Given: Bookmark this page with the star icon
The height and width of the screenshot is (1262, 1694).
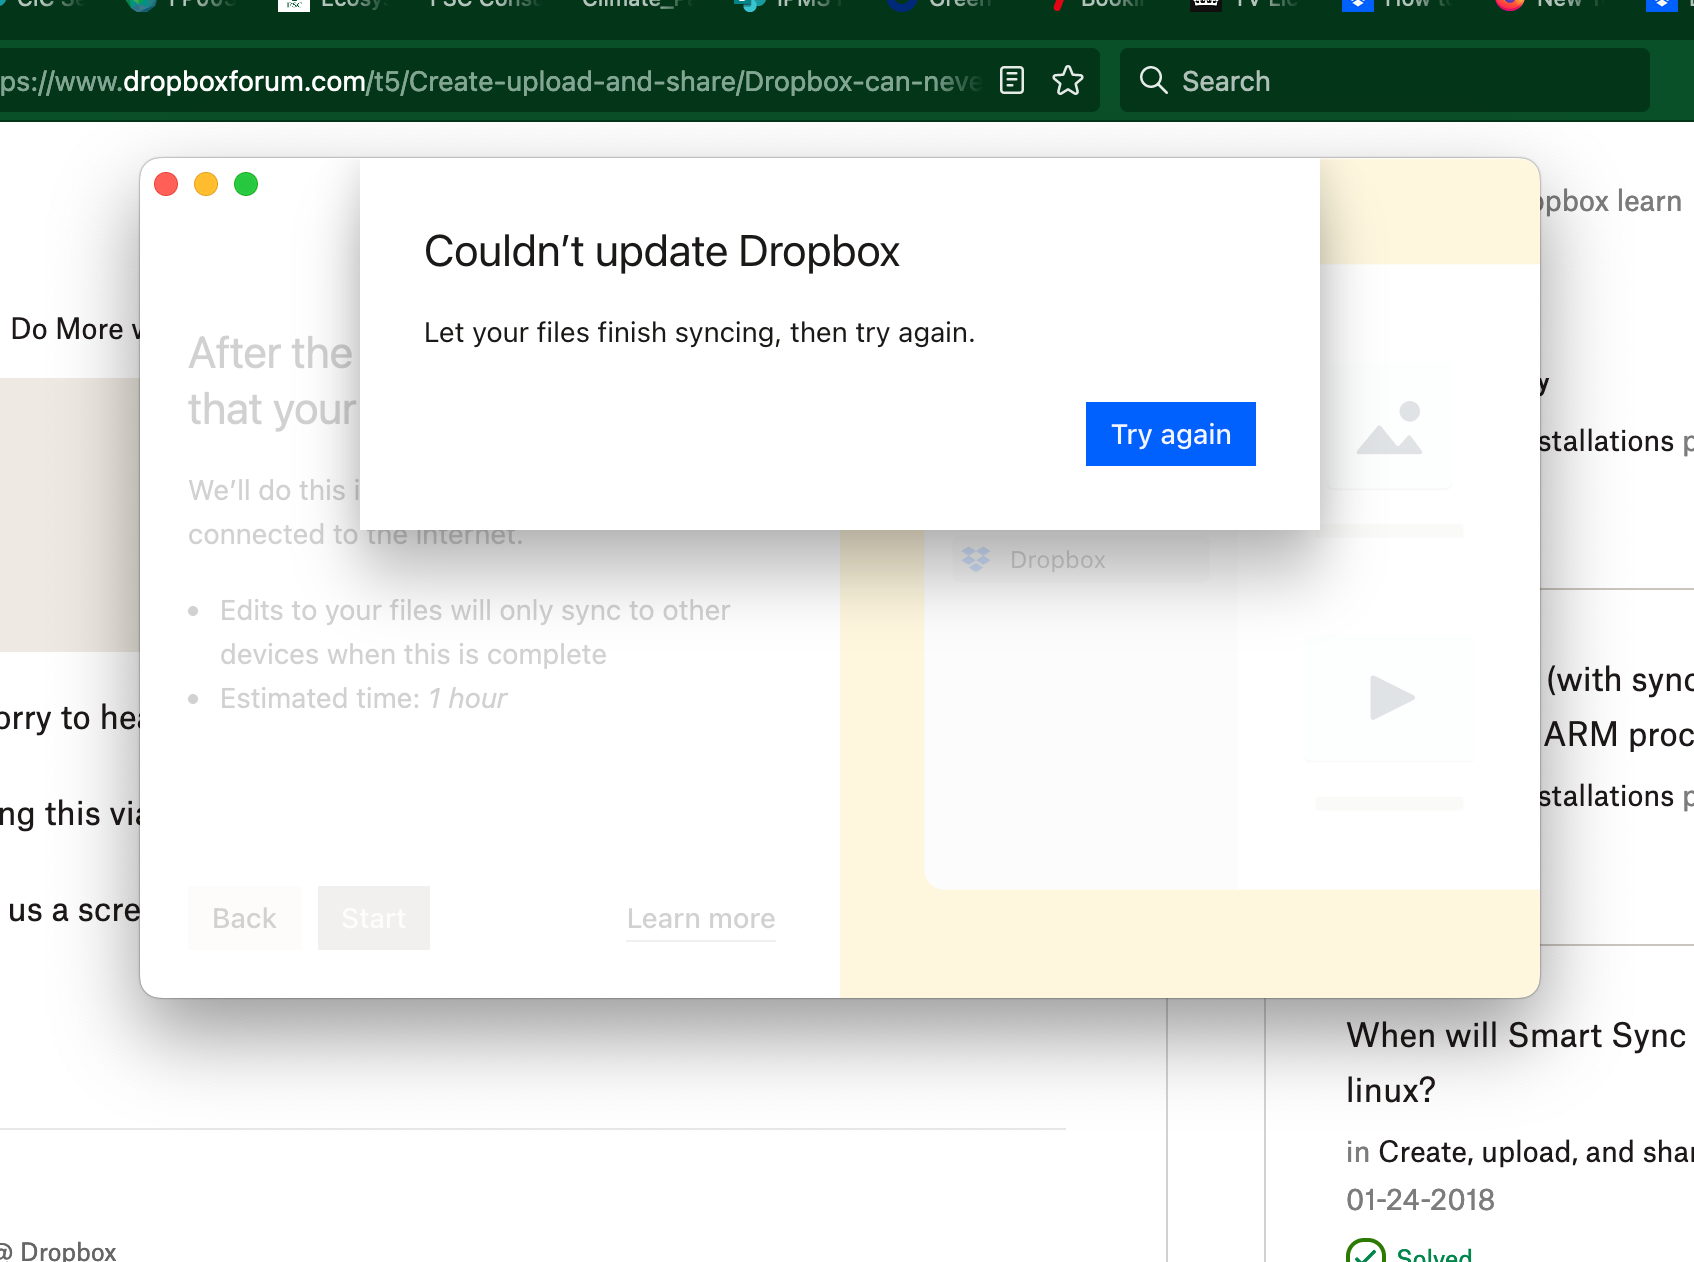Looking at the screenshot, I should pyautogui.click(x=1068, y=80).
